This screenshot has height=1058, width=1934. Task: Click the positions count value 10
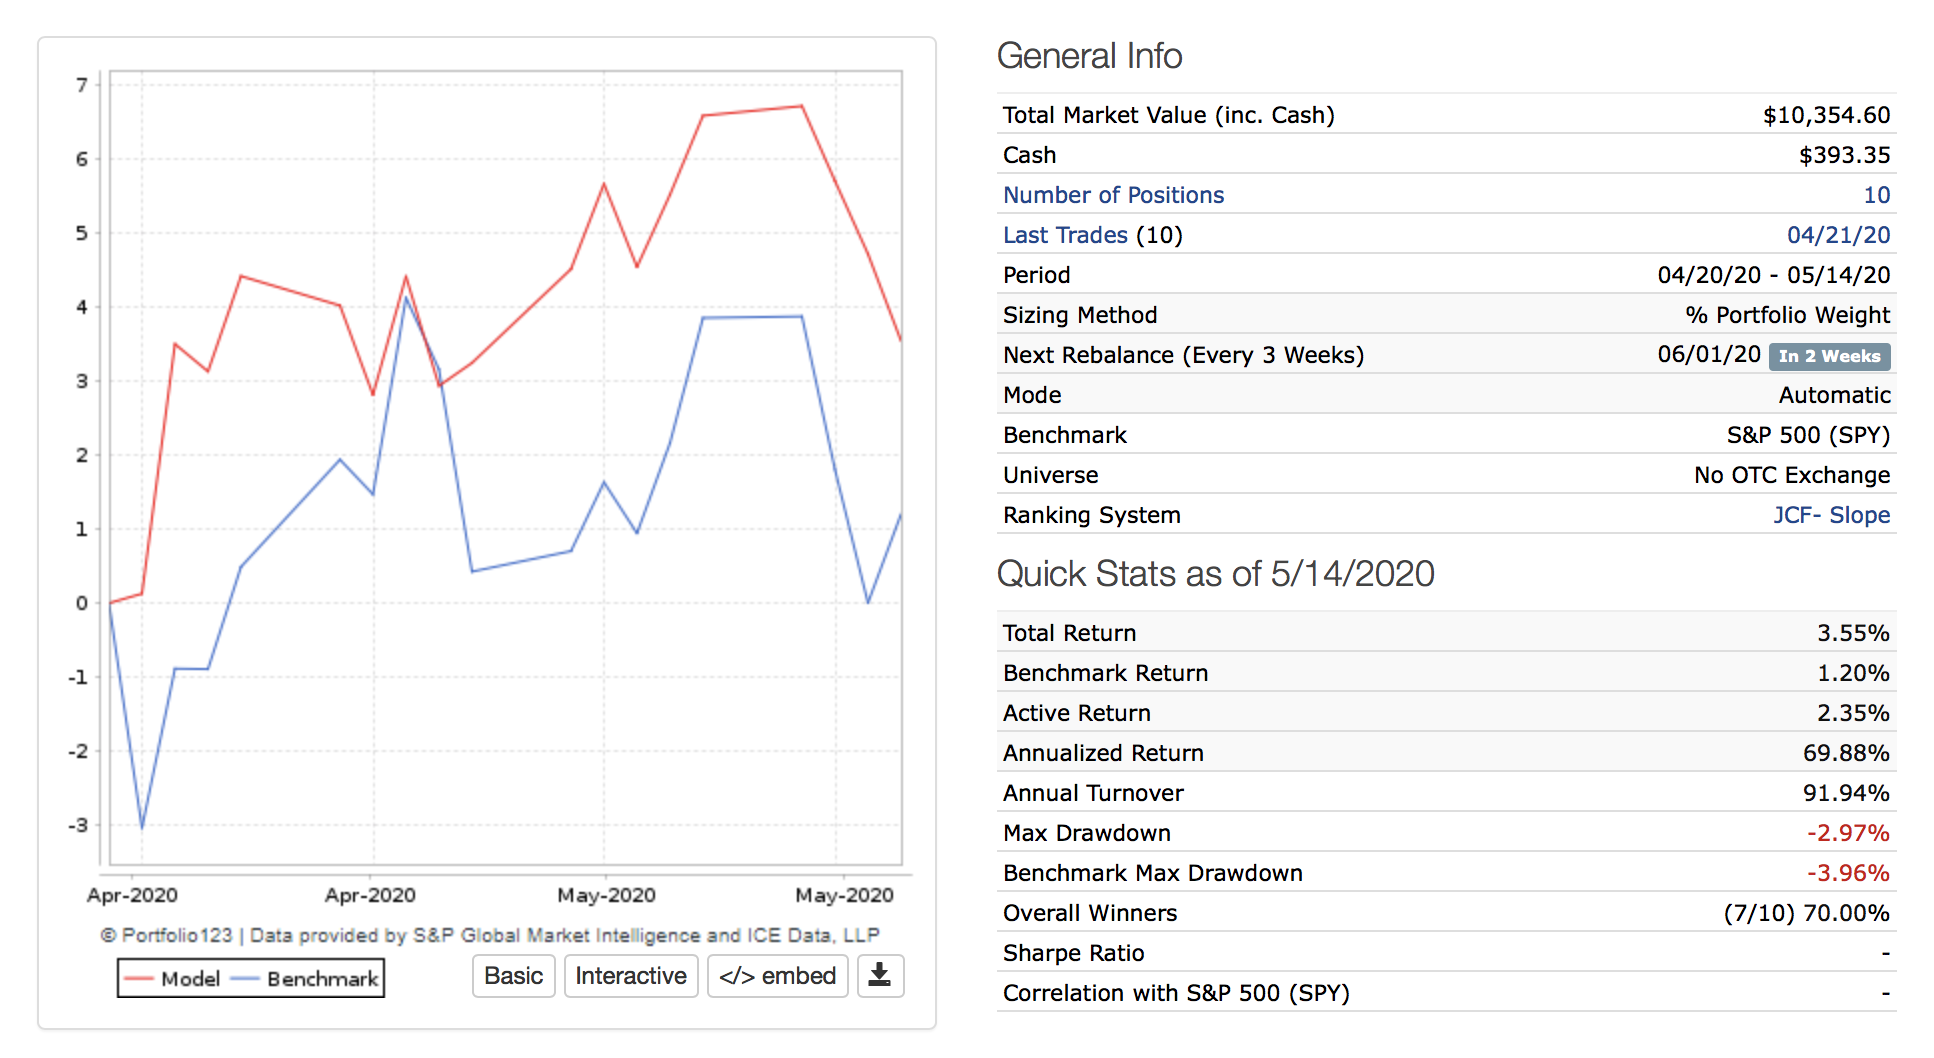(1876, 195)
